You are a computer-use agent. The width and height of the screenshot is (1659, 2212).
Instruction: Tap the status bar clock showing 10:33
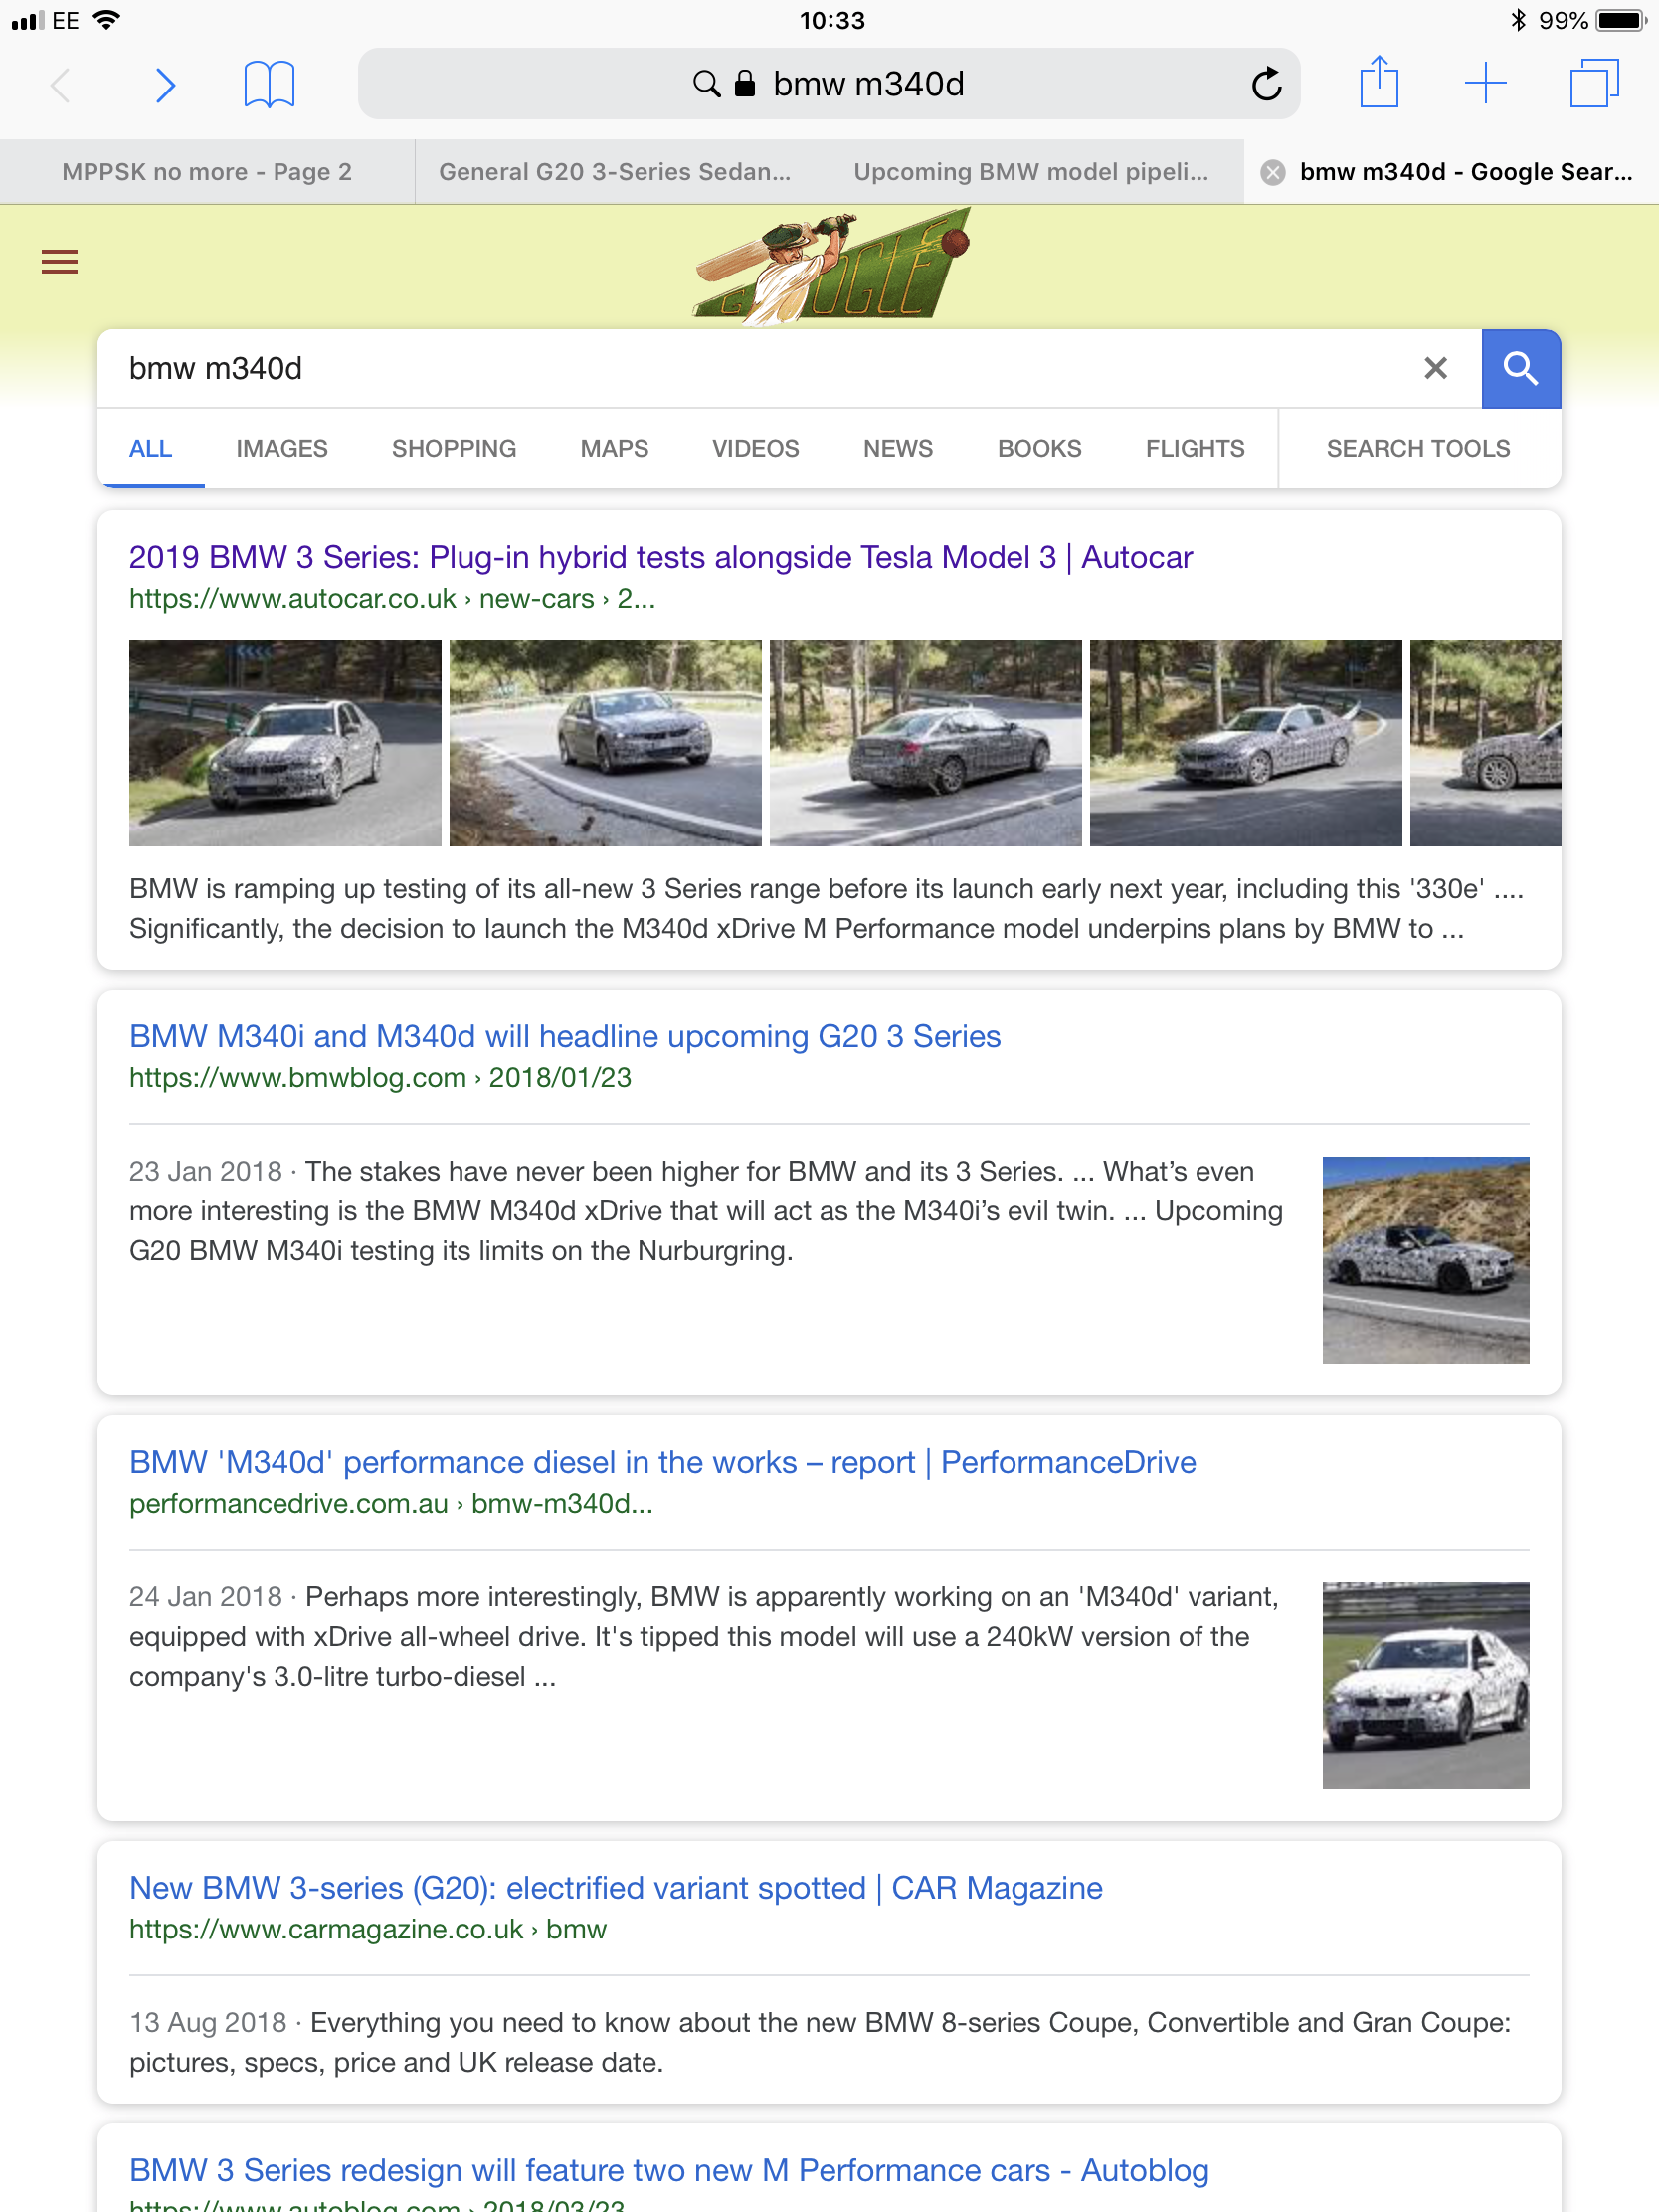click(831, 21)
